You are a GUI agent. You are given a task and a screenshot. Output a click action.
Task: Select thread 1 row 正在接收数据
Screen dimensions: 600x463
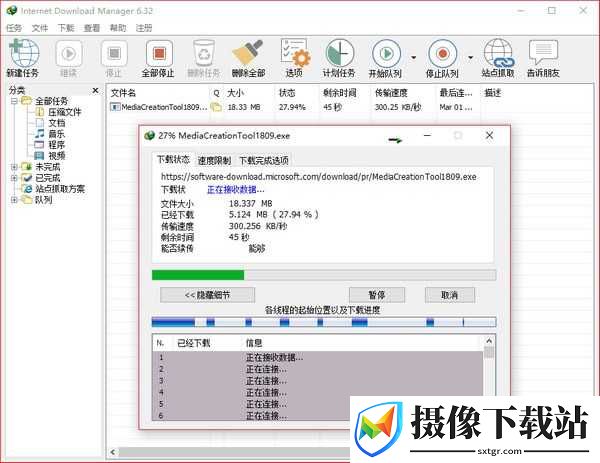318,358
